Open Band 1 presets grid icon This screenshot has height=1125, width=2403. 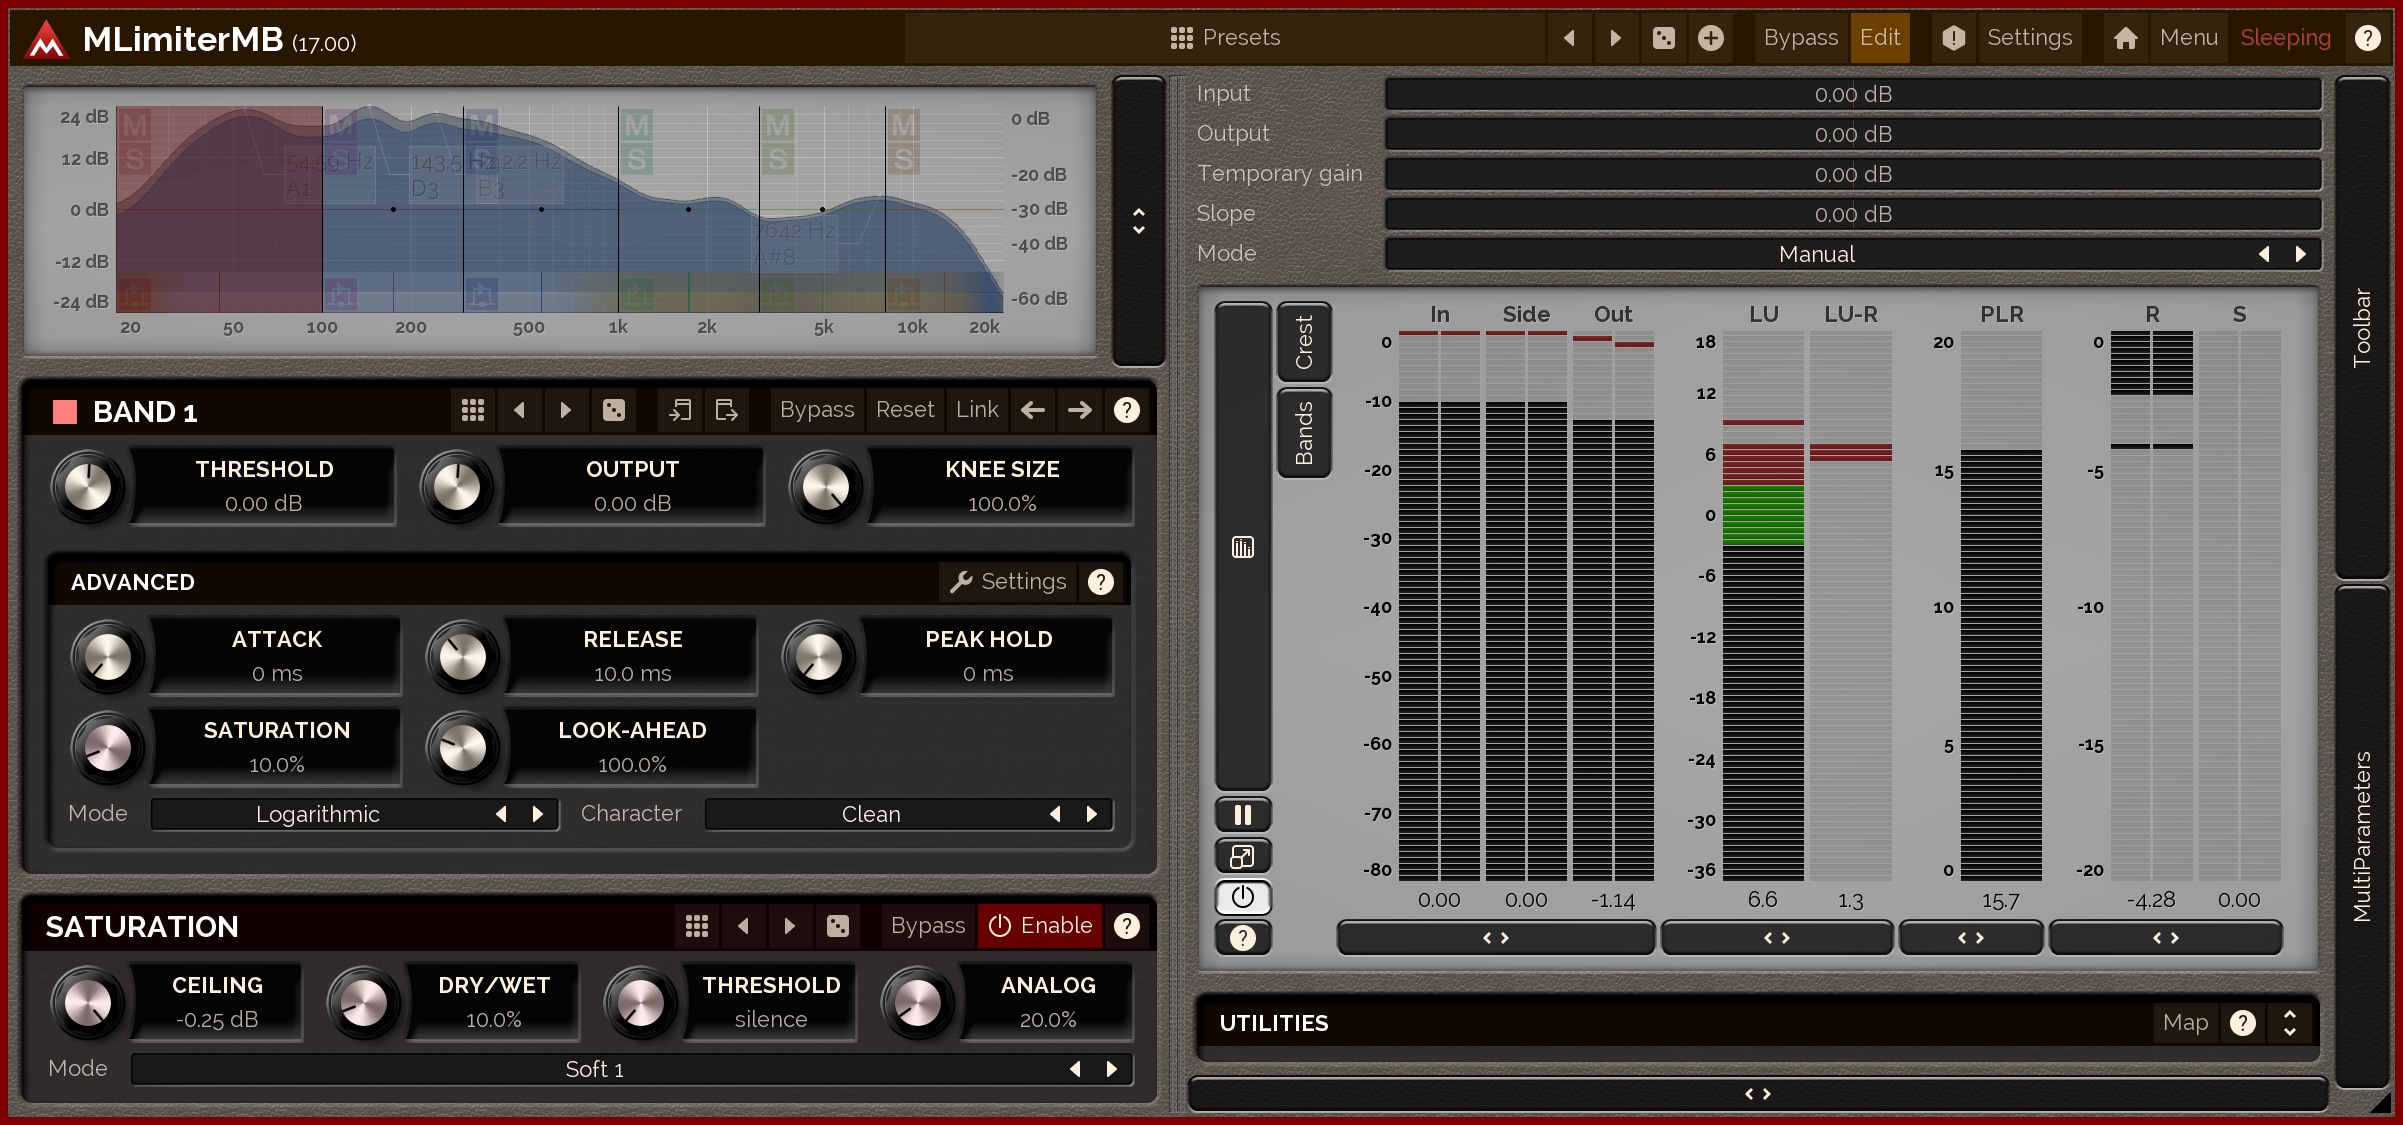point(473,410)
